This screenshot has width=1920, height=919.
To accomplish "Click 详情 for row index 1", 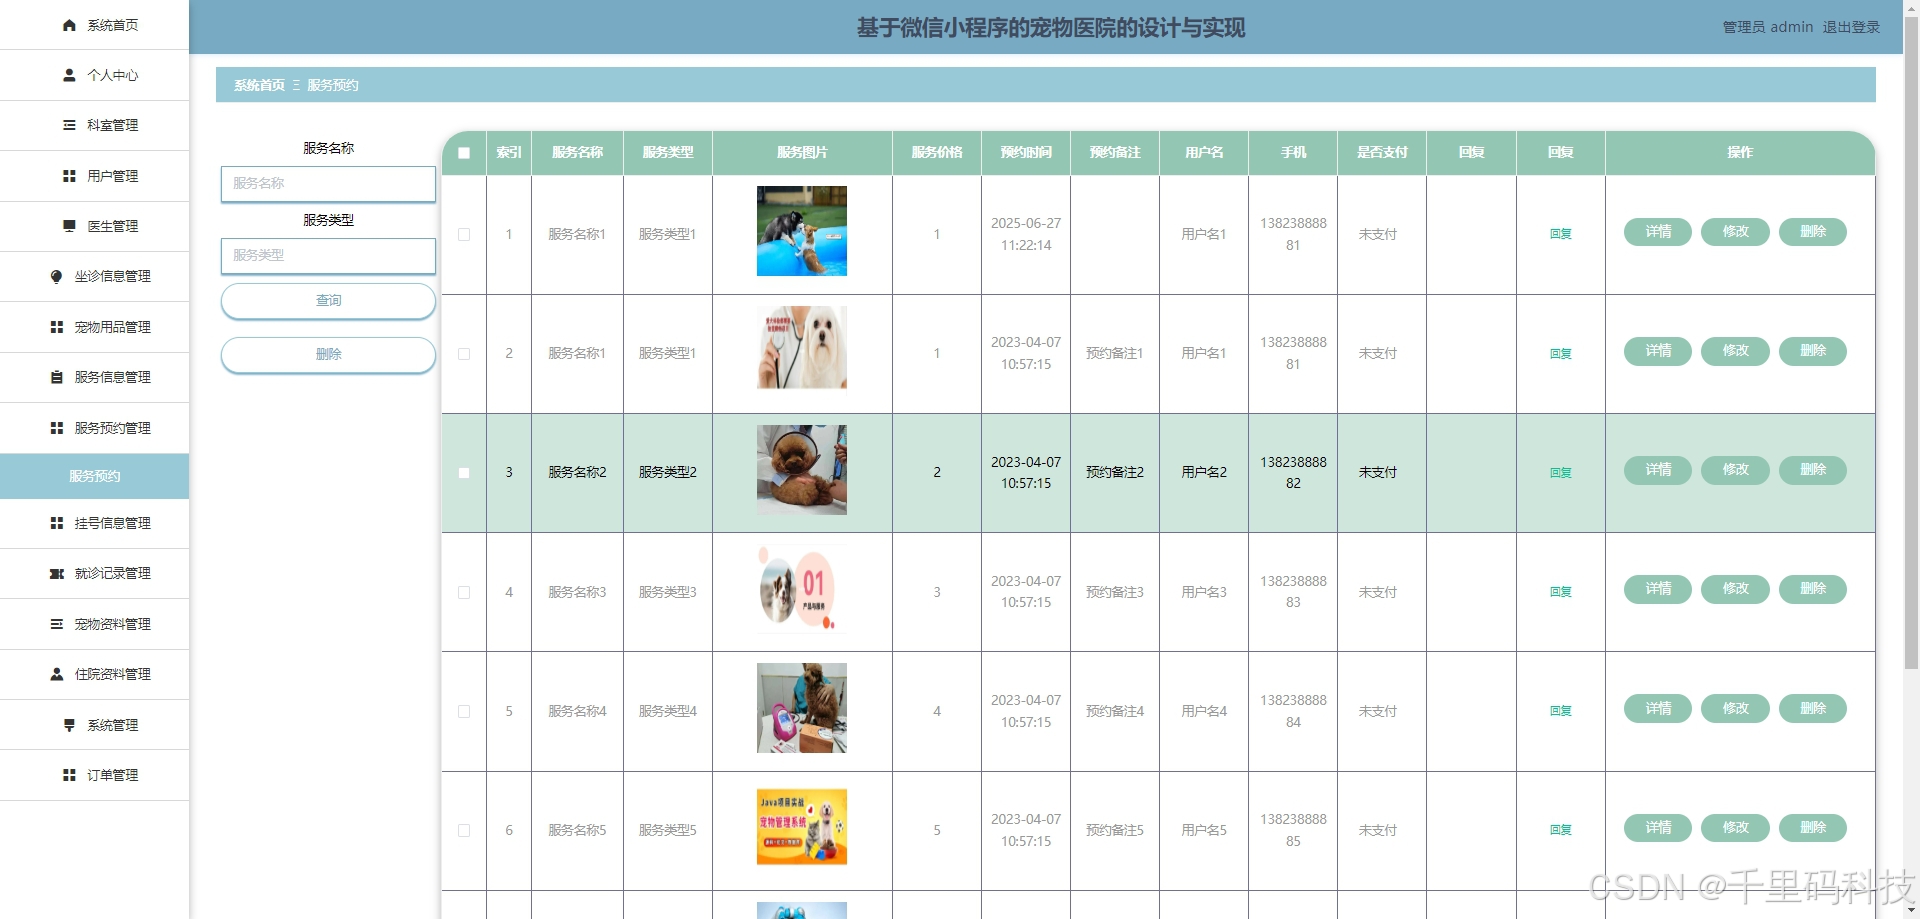I will click(x=1658, y=232).
